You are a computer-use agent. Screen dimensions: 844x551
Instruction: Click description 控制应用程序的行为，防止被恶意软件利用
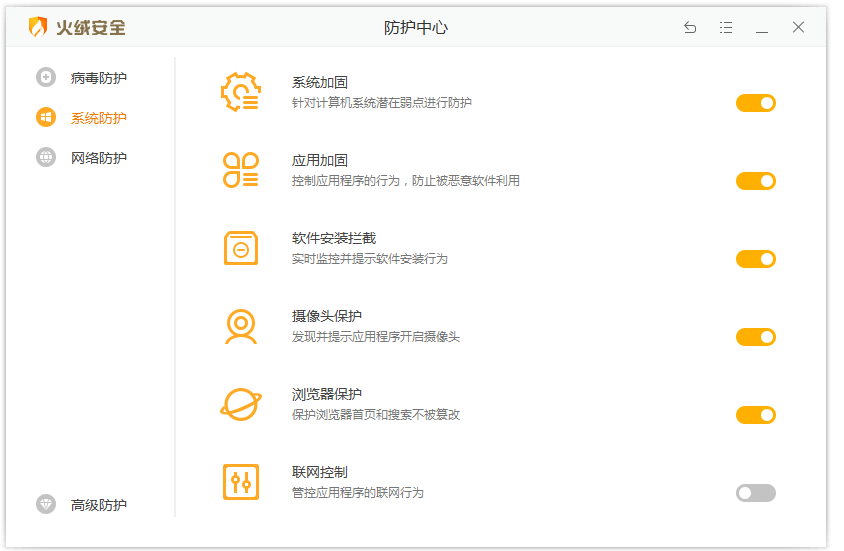[x=406, y=181]
